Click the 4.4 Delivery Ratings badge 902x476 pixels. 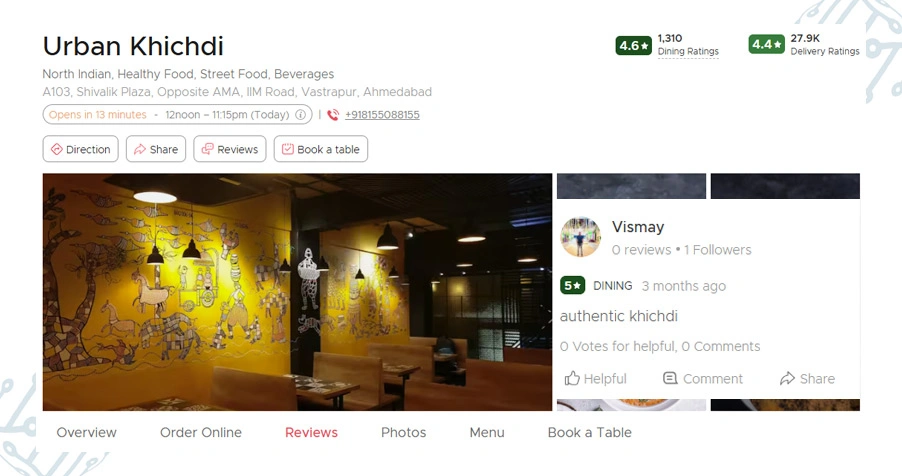[x=766, y=44]
